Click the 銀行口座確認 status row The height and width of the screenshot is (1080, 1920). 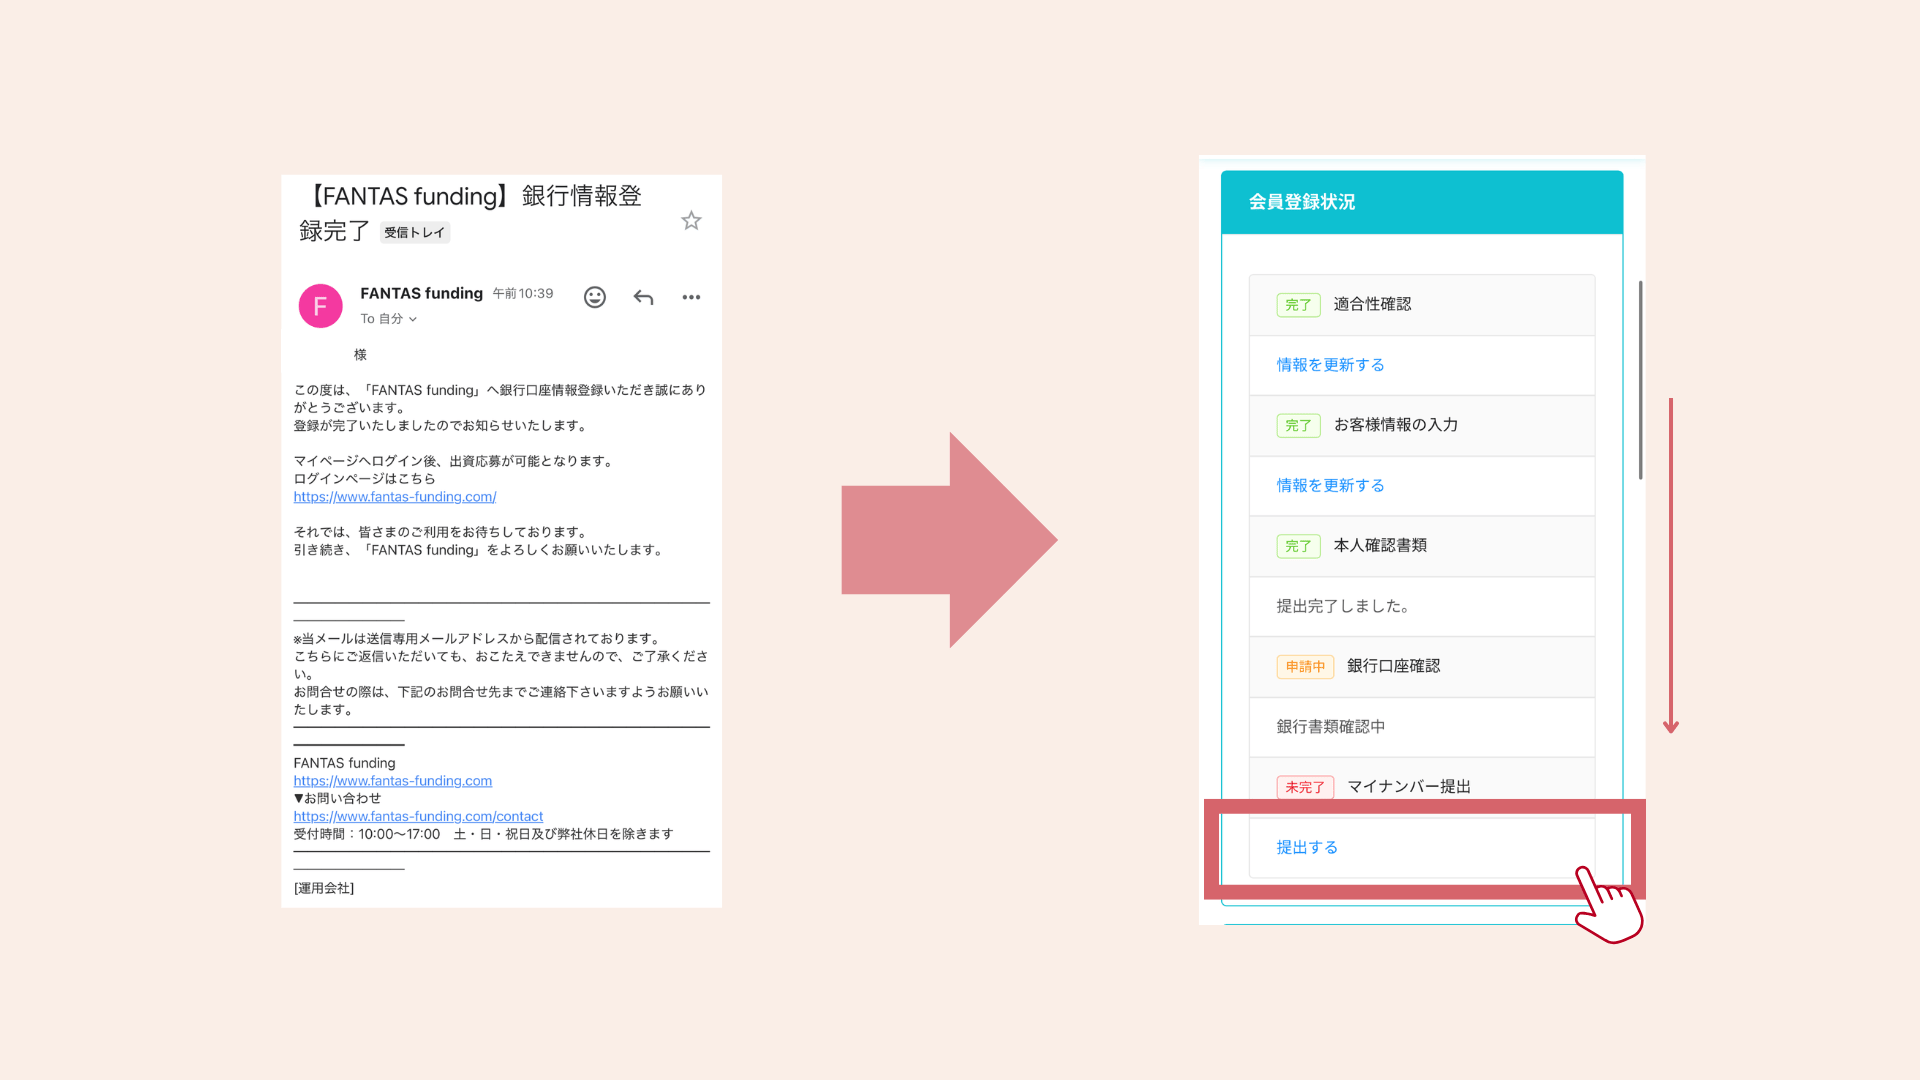click(1421, 666)
